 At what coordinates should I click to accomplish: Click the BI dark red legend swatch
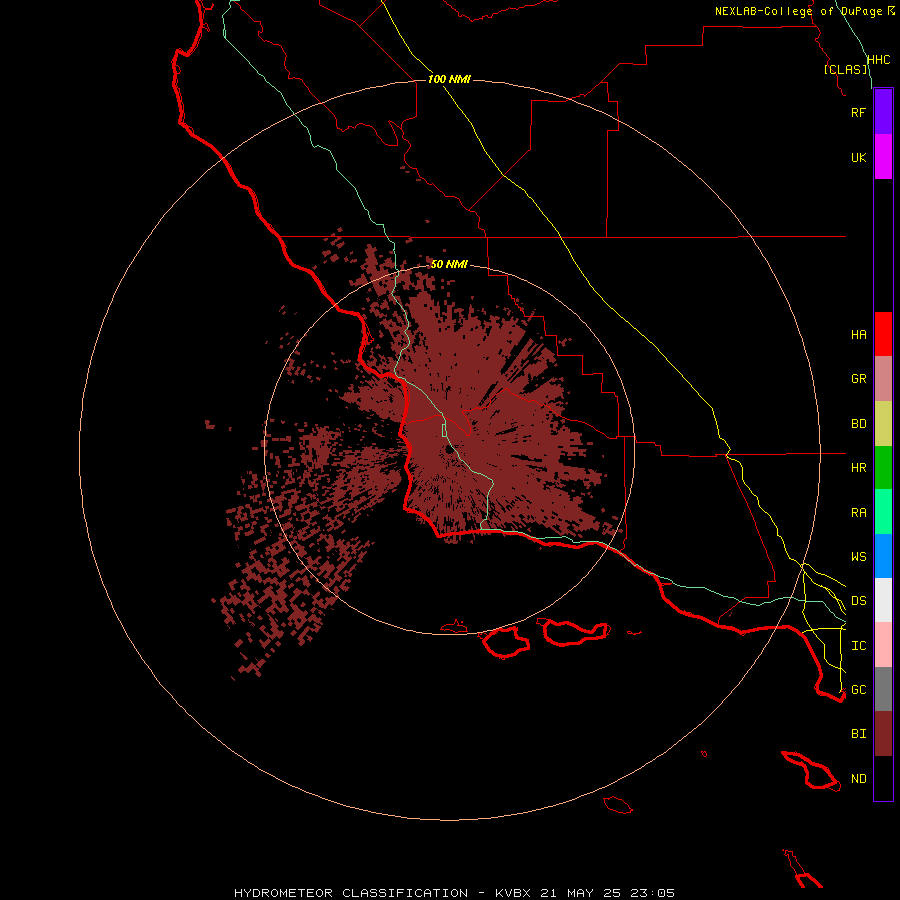[883, 734]
